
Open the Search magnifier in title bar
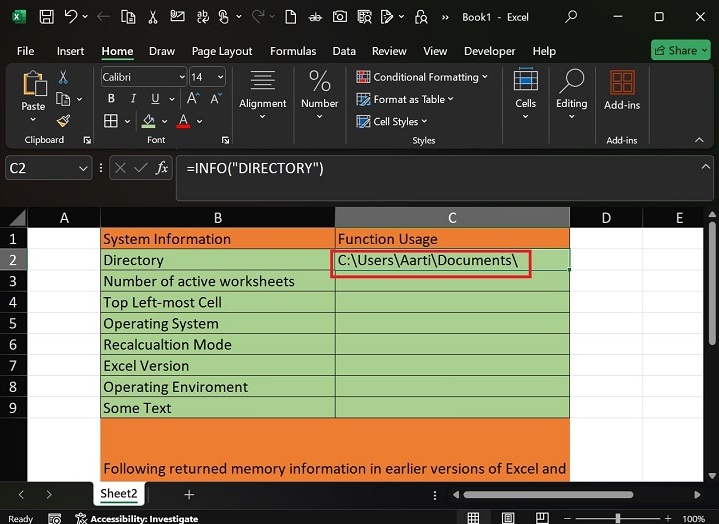tap(571, 17)
